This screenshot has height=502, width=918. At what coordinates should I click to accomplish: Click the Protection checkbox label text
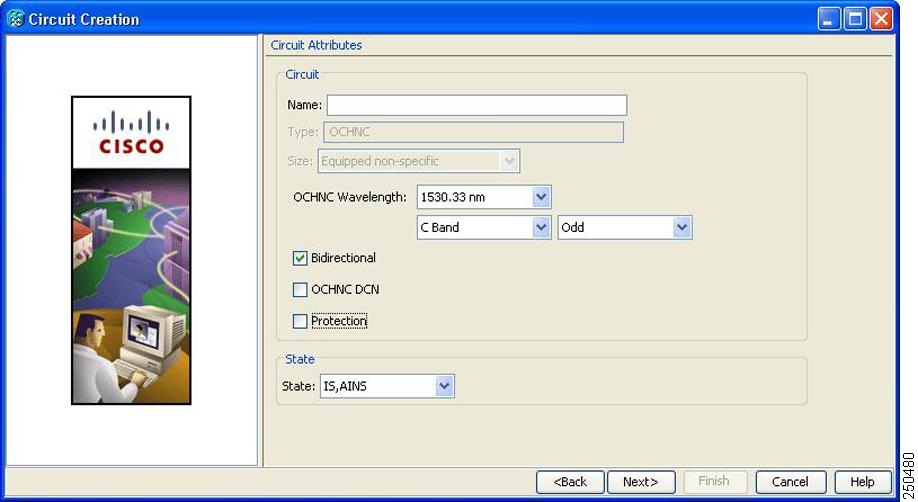click(x=339, y=321)
